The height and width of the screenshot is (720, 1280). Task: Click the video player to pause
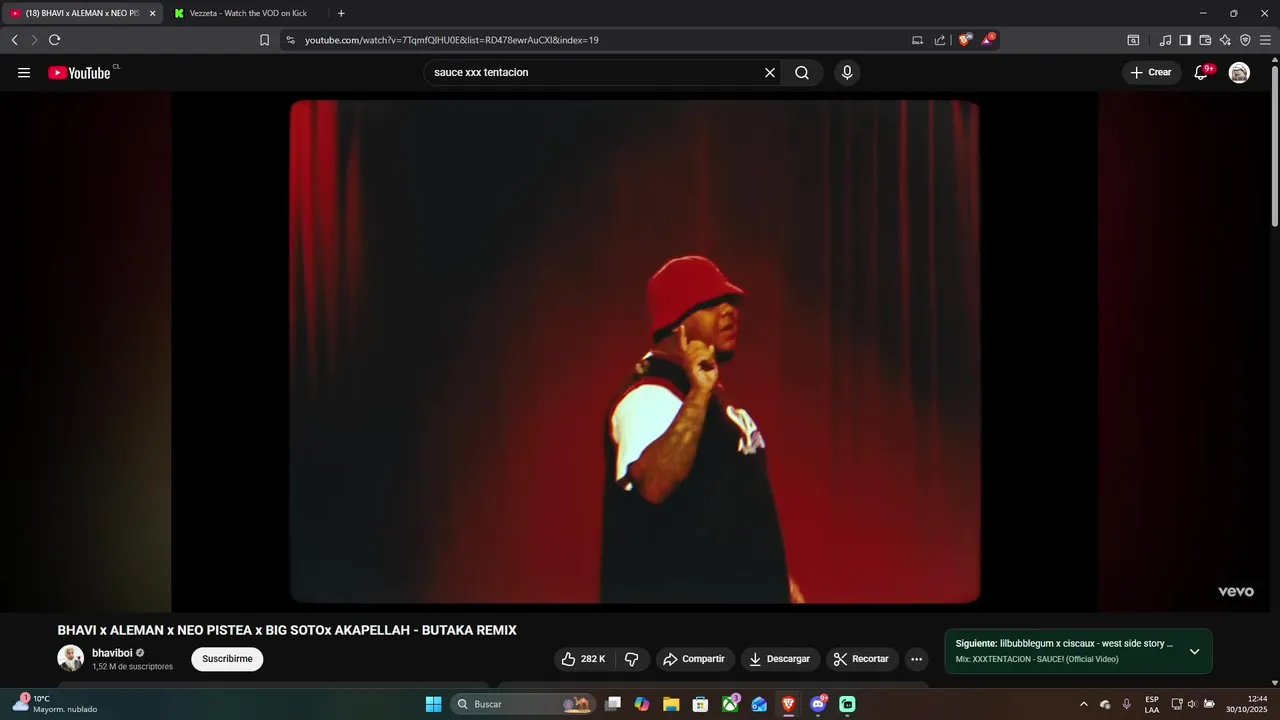coord(635,351)
